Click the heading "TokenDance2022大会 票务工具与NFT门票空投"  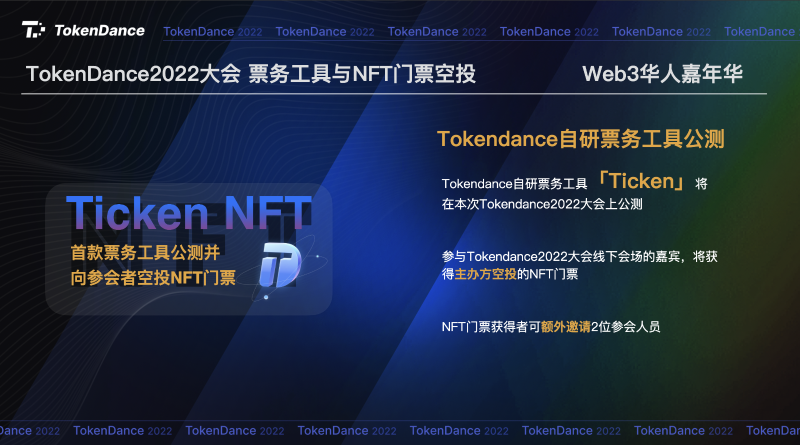pyautogui.click(x=251, y=74)
